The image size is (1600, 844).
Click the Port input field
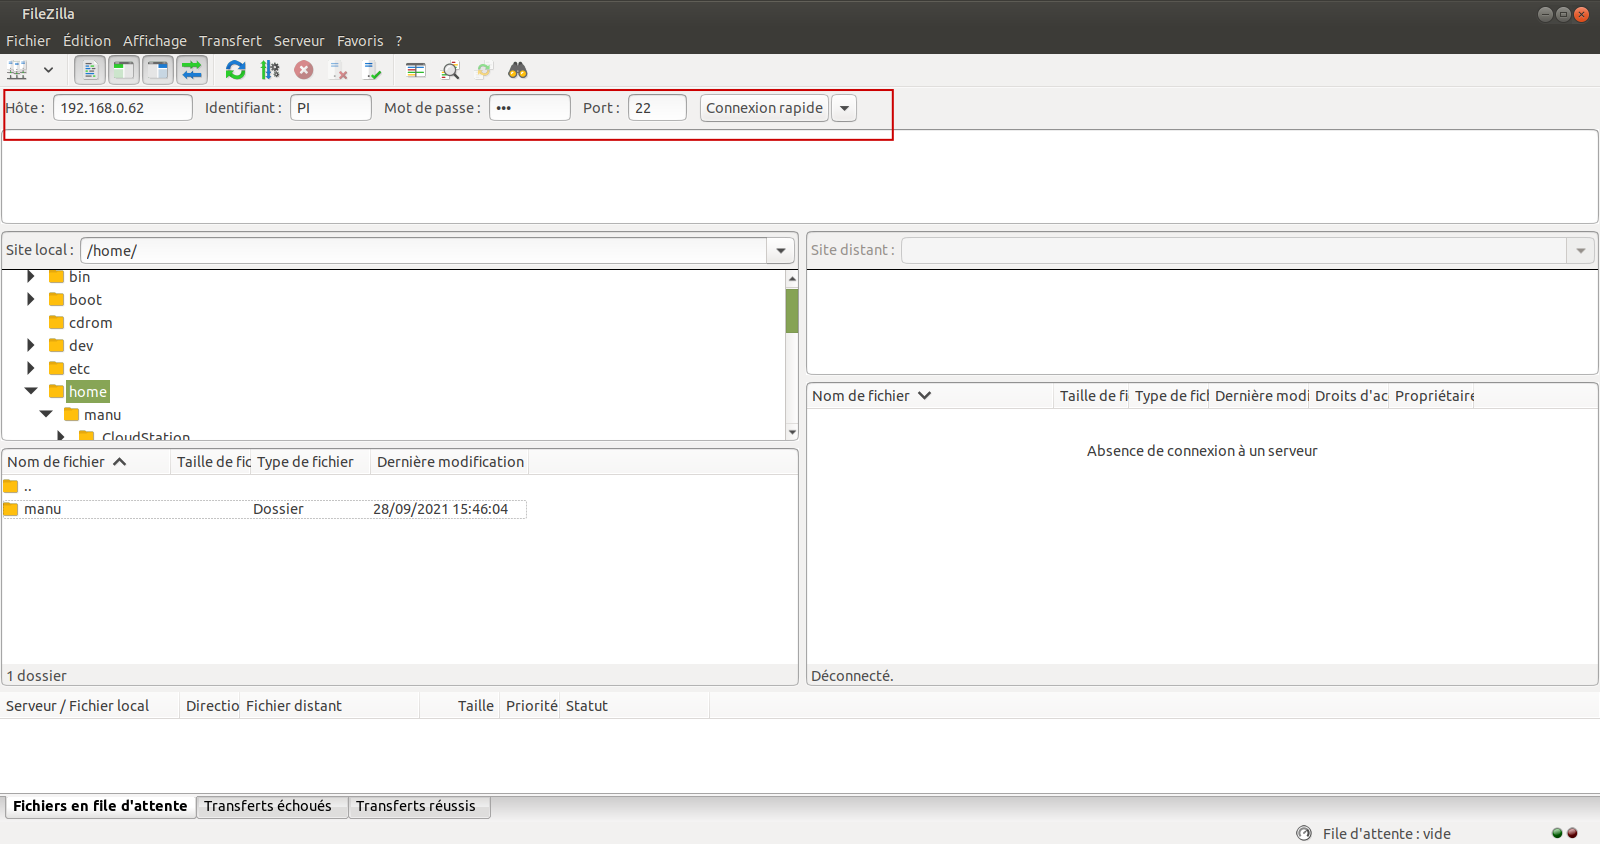(657, 108)
